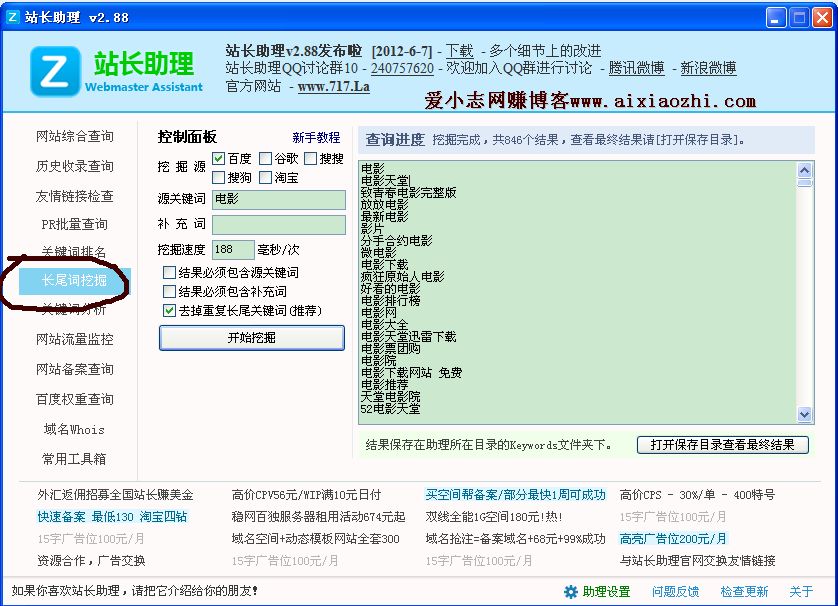Select the result row 致青春电影完整版
Image resolution: width=838 pixels, height=606 pixels.
click(x=409, y=192)
